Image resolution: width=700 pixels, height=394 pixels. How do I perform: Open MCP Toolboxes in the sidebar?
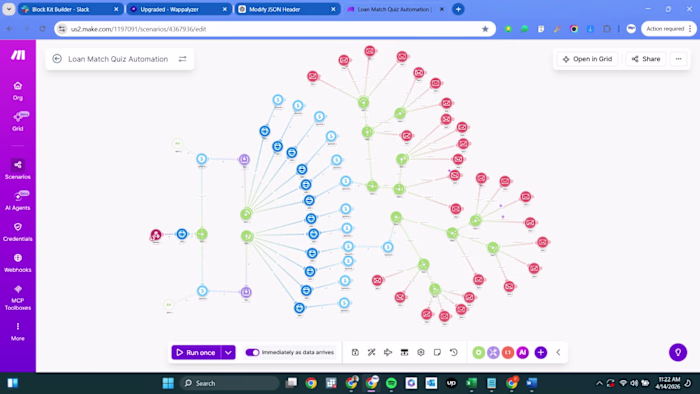pyautogui.click(x=17, y=297)
